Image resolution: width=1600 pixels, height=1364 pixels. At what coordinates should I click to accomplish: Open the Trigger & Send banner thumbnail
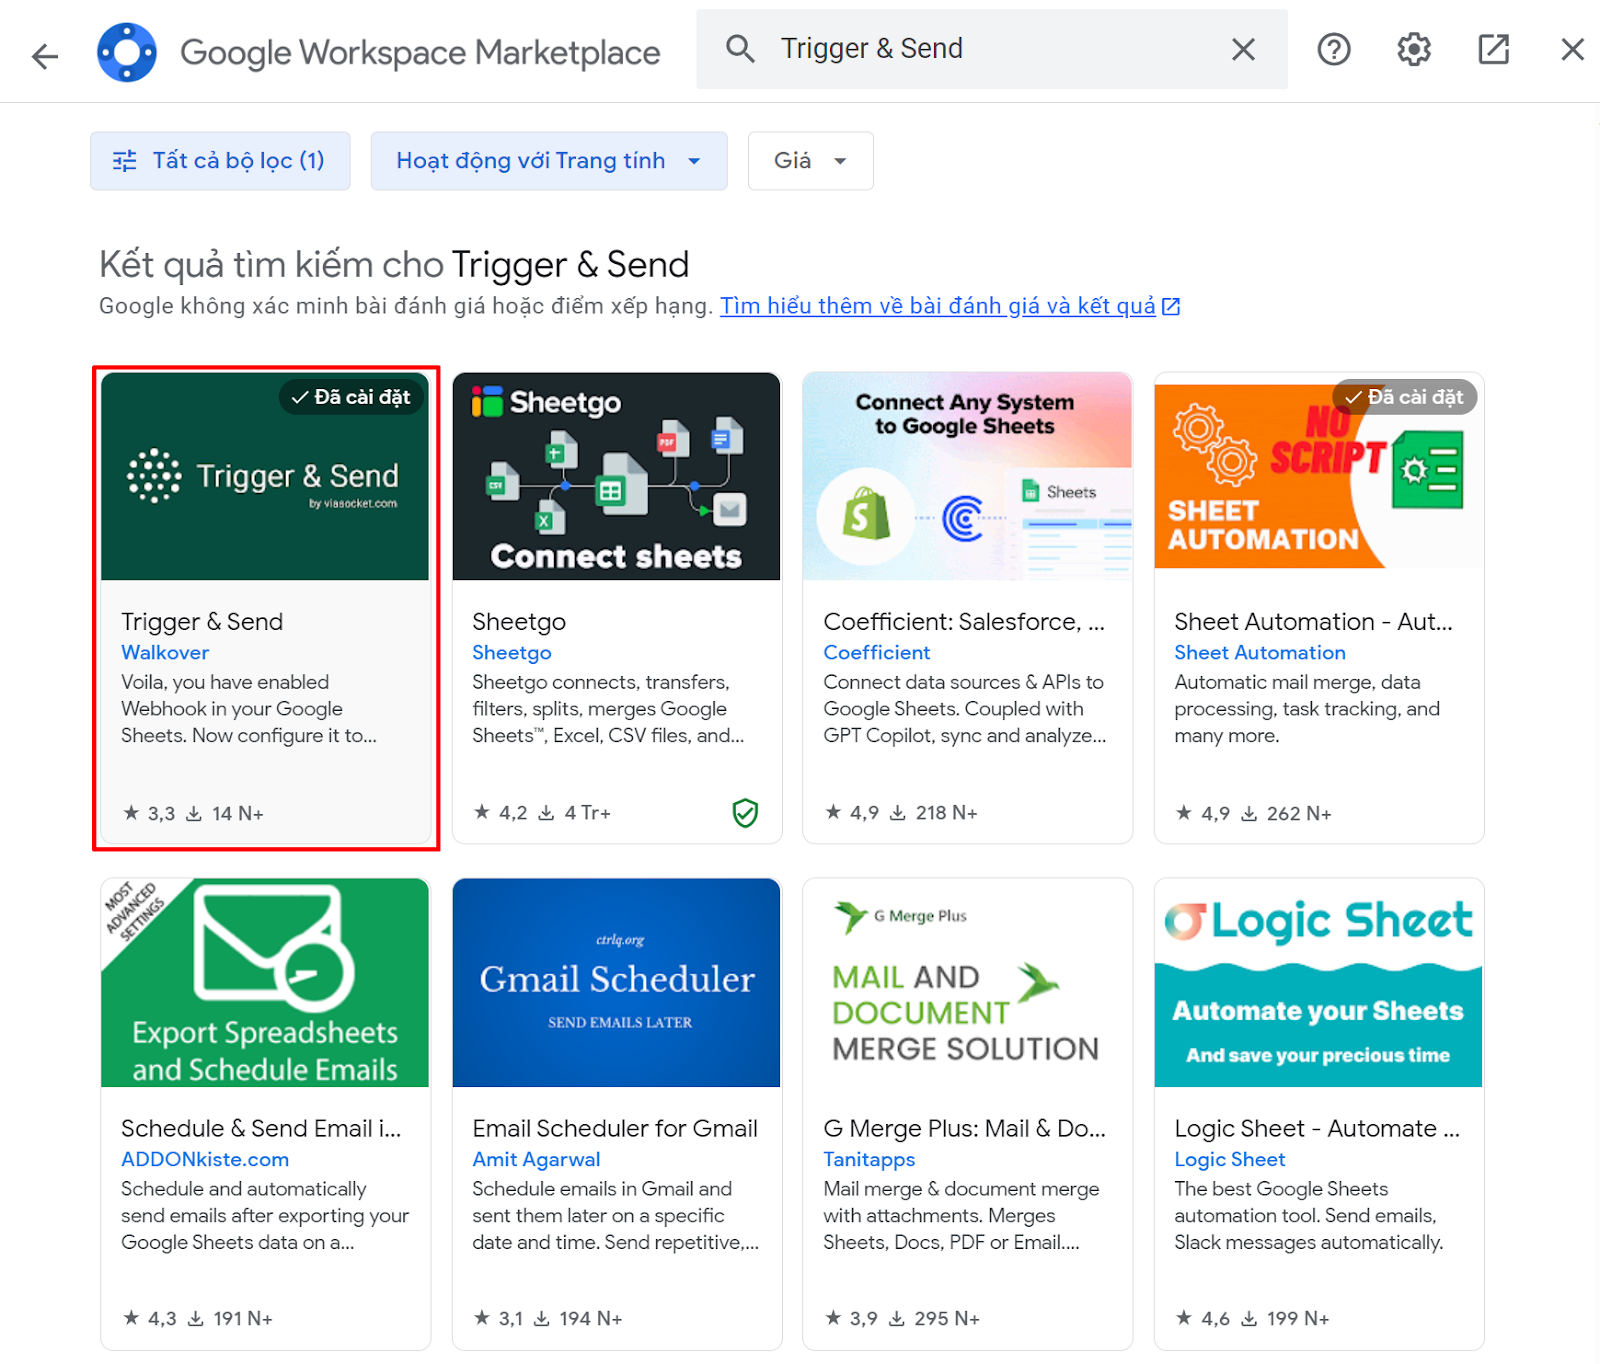coord(265,476)
